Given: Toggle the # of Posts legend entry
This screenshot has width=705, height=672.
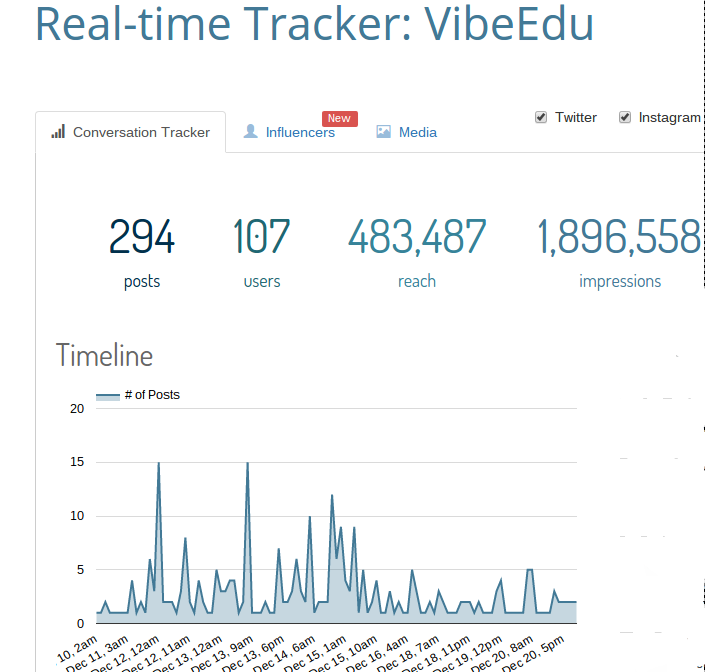Looking at the screenshot, I should [x=138, y=395].
